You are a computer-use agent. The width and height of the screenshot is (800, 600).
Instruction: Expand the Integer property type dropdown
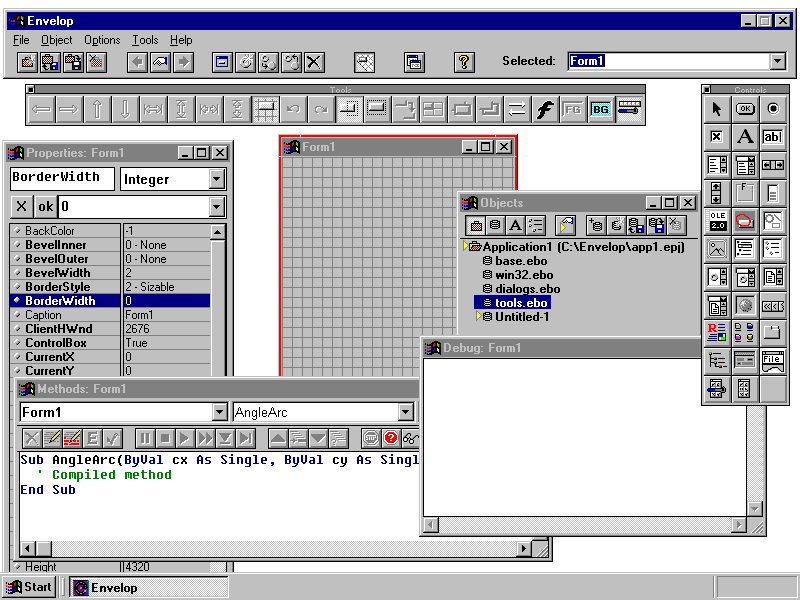point(217,180)
